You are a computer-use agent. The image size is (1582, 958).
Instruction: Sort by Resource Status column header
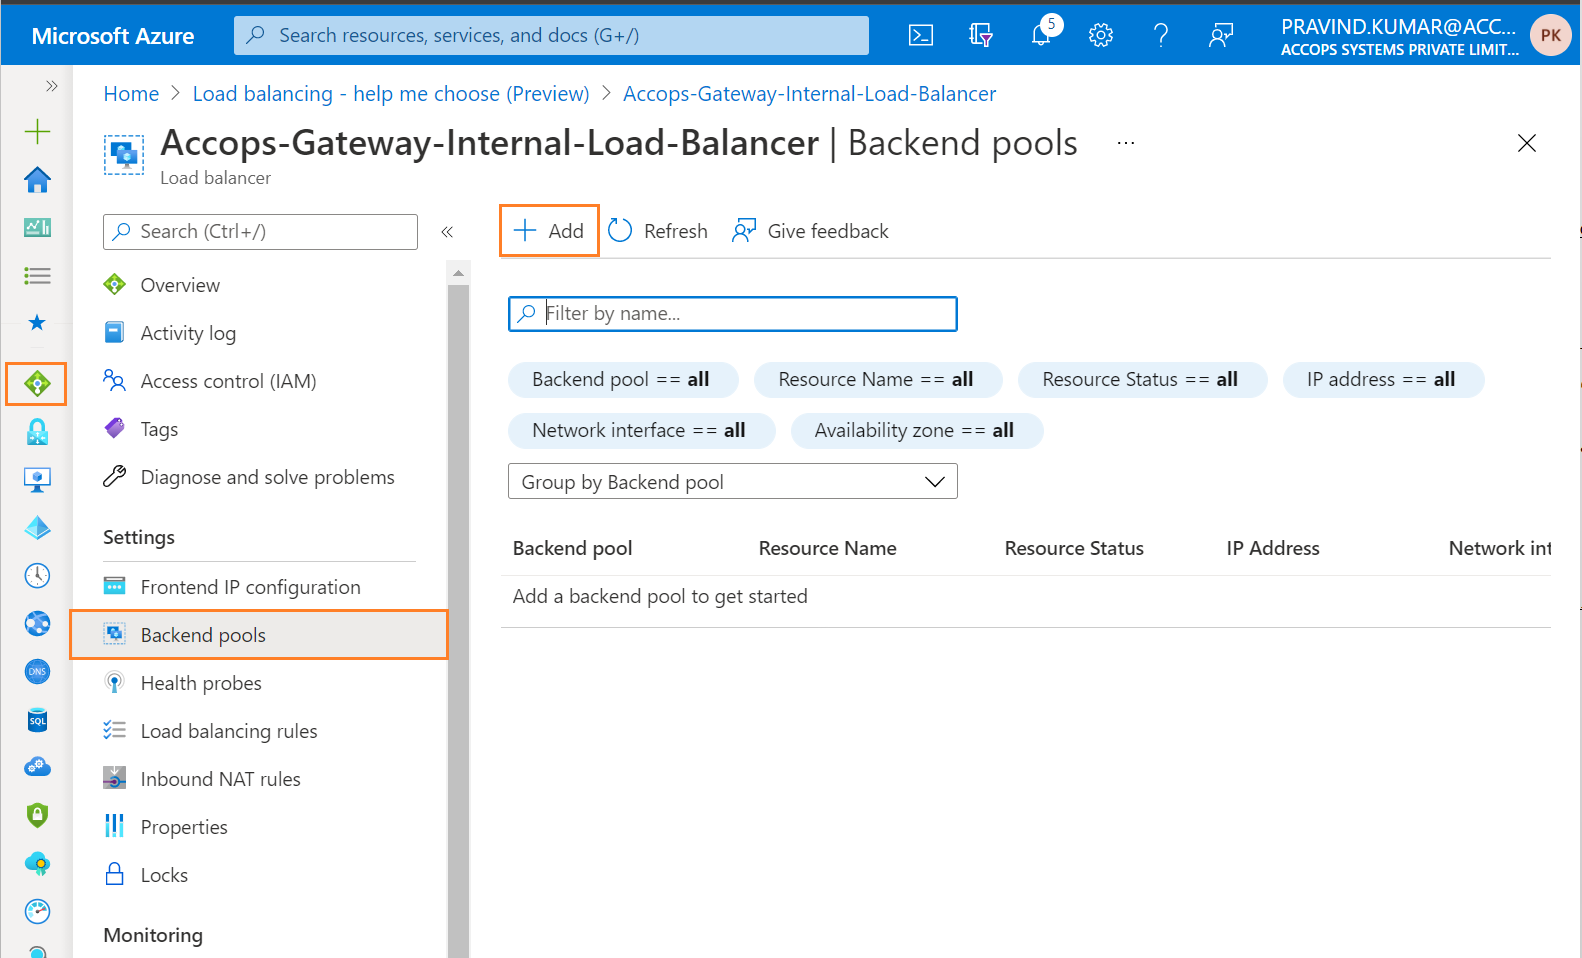pyautogui.click(x=1074, y=549)
